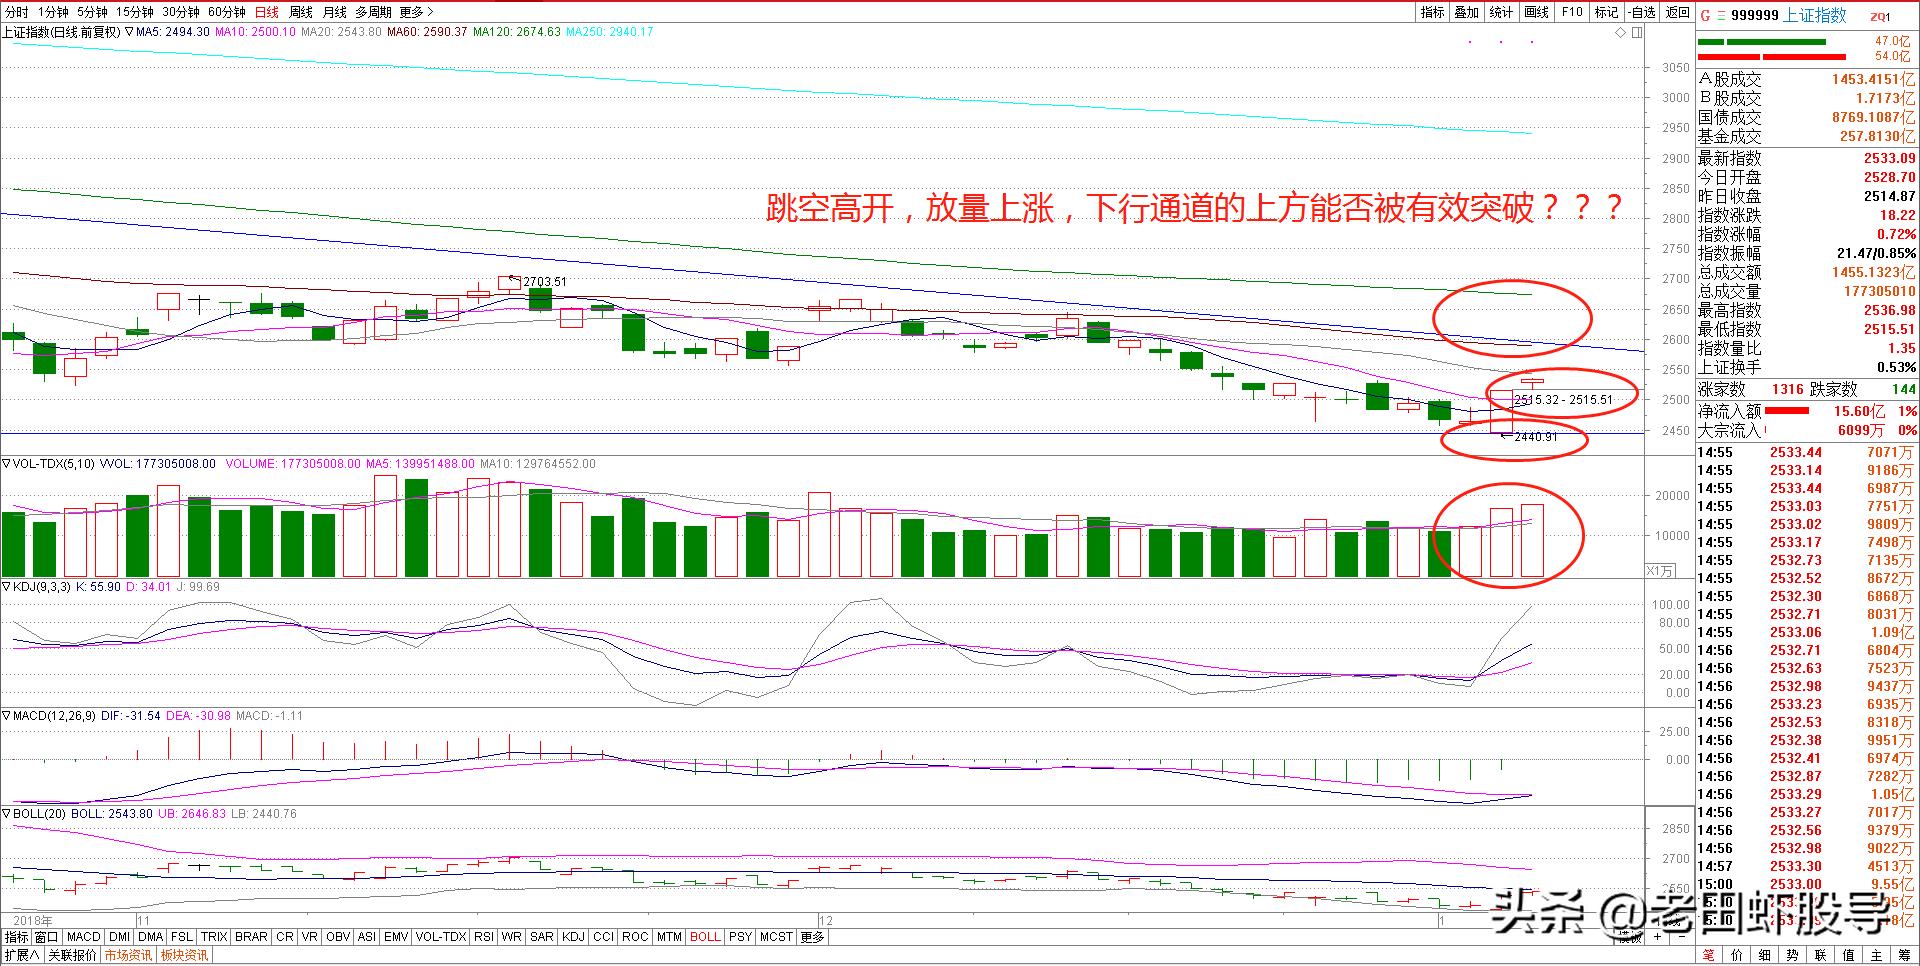Image resolution: width=1920 pixels, height=966 pixels.
Task: Expand the 扩展∧ panel
Action: tap(21, 956)
